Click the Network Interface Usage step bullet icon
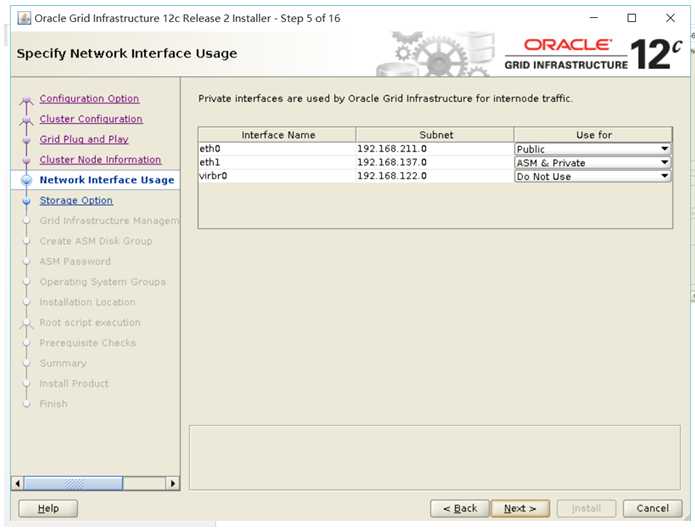This screenshot has height=531, width=695. click(x=27, y=180)
